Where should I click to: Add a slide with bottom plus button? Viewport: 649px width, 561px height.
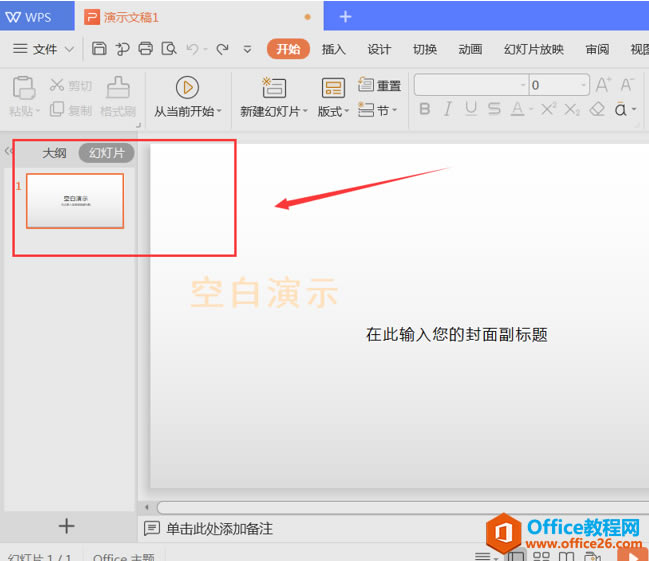coord(66,526)
